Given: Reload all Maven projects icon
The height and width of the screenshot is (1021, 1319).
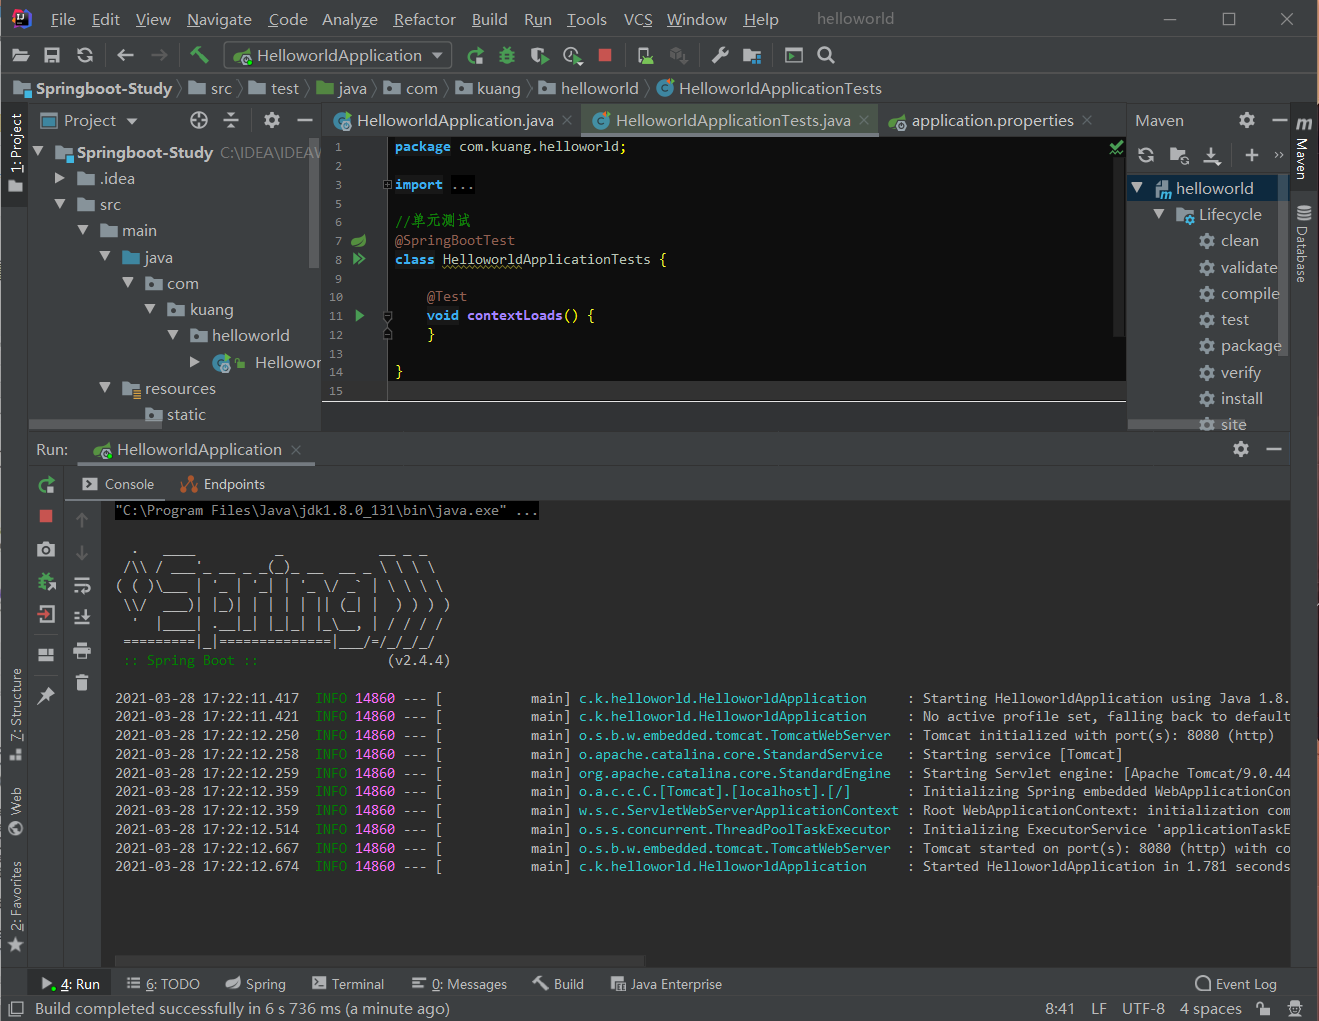Looking at the screenshot, I should click(1146, 155).
